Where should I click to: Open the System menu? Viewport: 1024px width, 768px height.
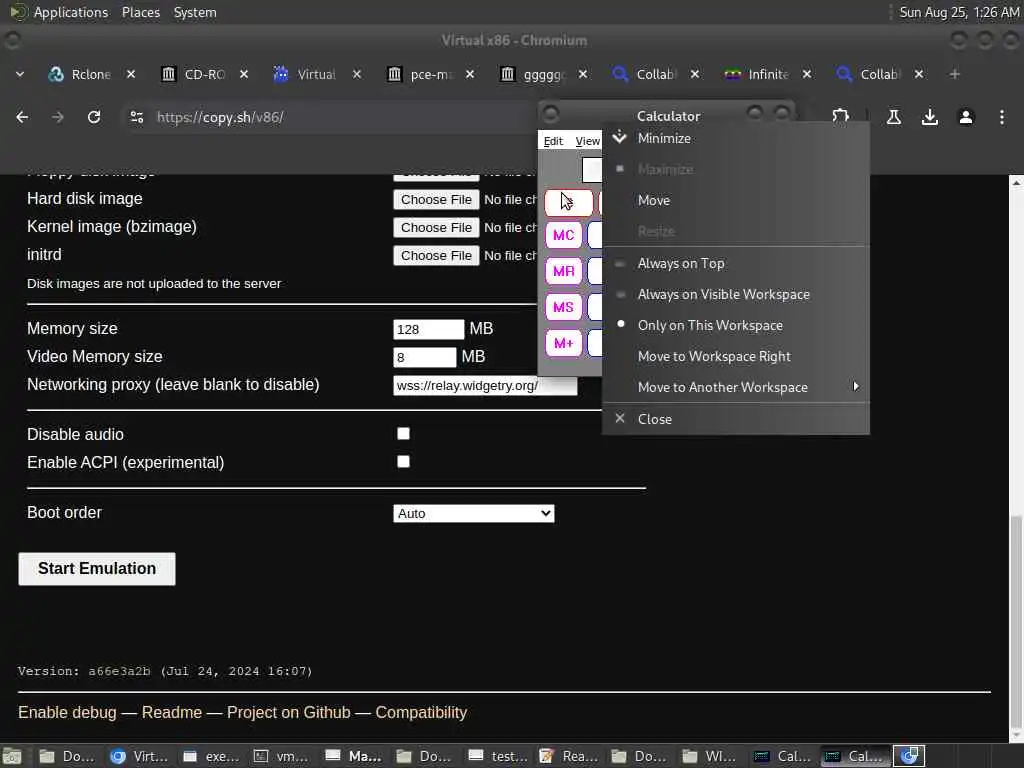click(x=195, y=12)
